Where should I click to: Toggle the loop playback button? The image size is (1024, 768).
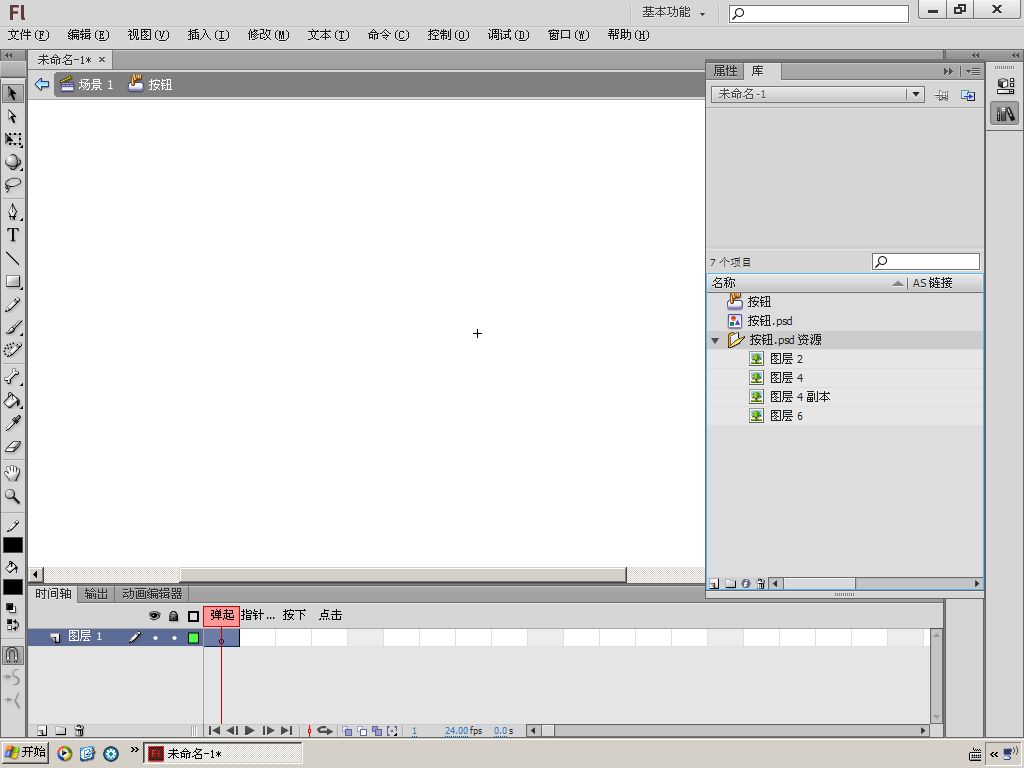(325, 731)
